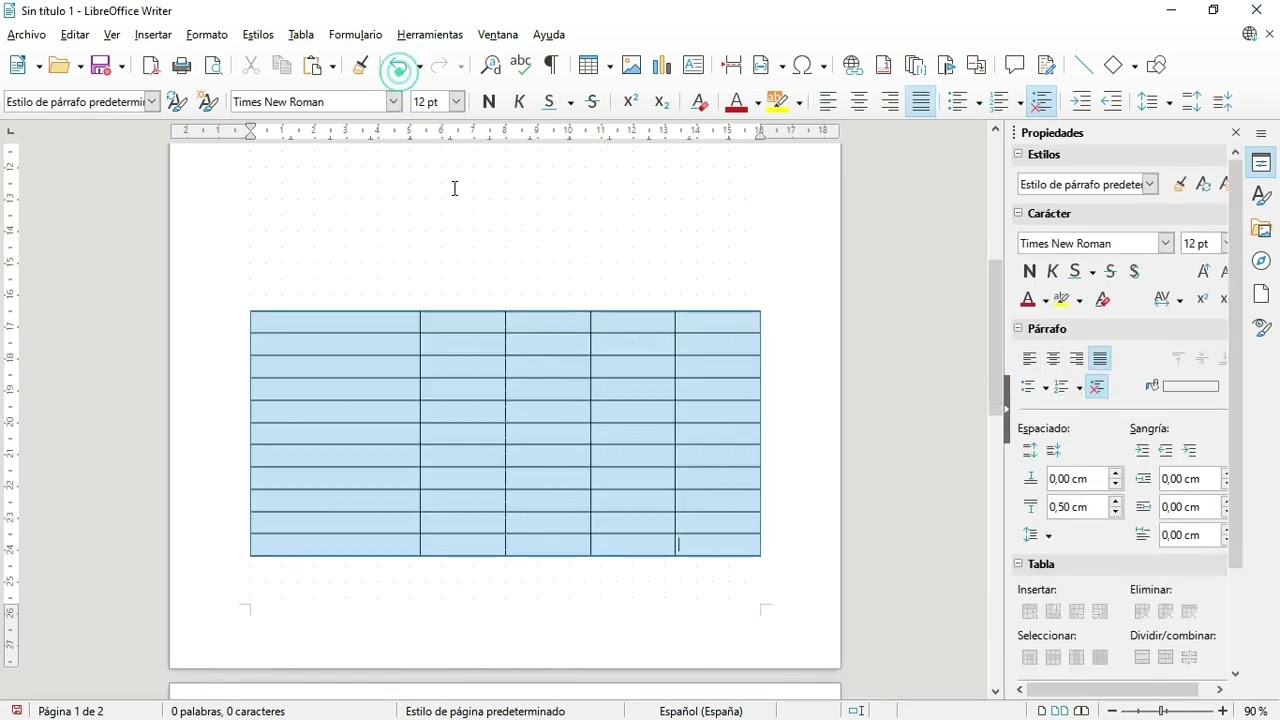This screenshot has height=720, width=1280.
Task: Open line spacing dropdown in toolbar
Action: [x=1168, y=102]
